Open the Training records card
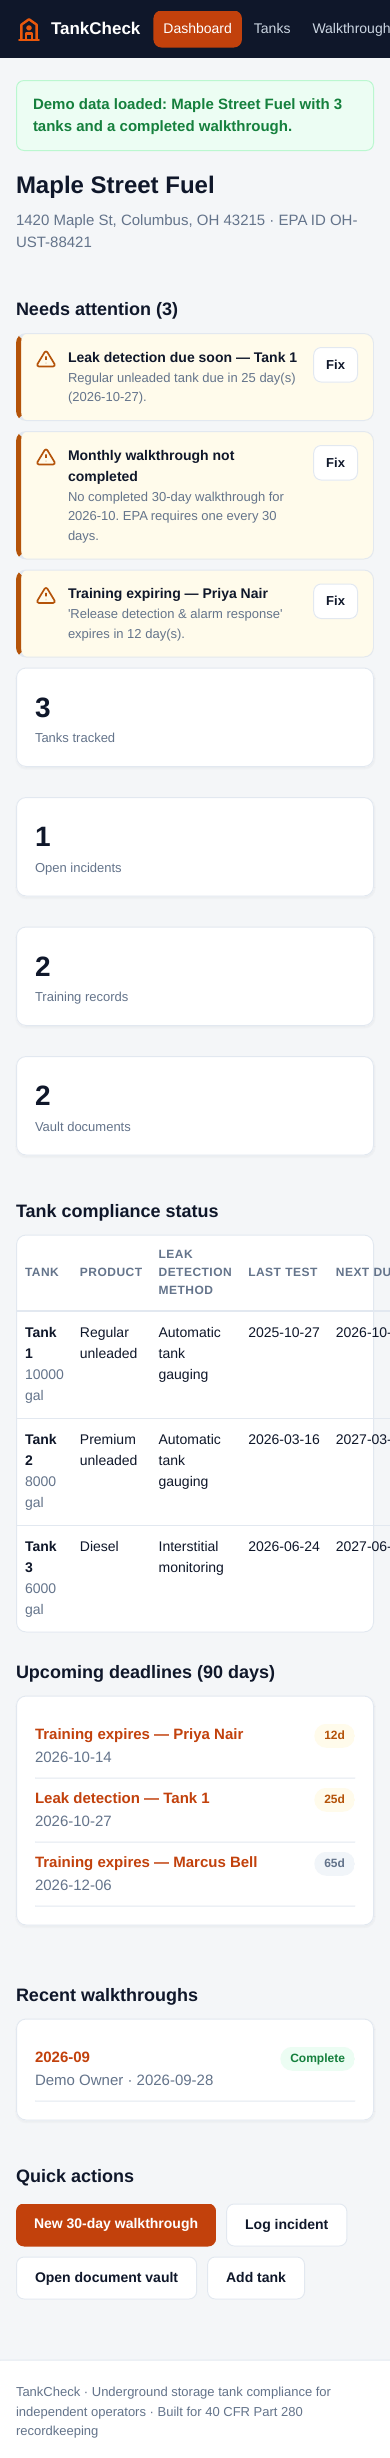This screenshot has width=390, height=2458. click(195, 976)
